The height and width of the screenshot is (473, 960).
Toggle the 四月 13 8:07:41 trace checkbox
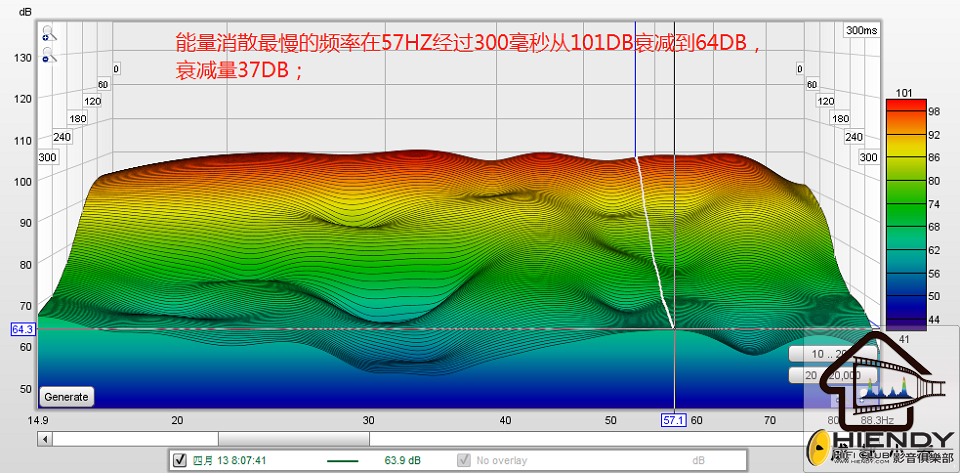tap(179, 460)
